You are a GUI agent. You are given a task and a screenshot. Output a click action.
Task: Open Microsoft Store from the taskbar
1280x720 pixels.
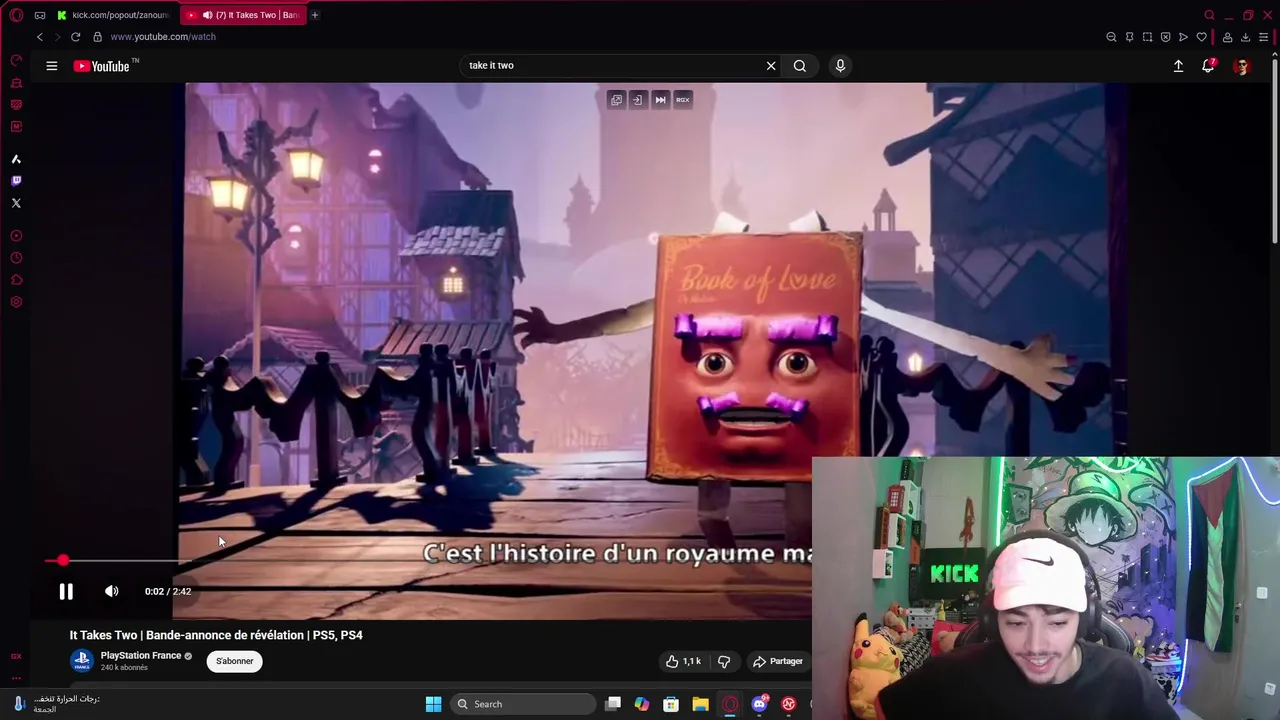(671, 704)
